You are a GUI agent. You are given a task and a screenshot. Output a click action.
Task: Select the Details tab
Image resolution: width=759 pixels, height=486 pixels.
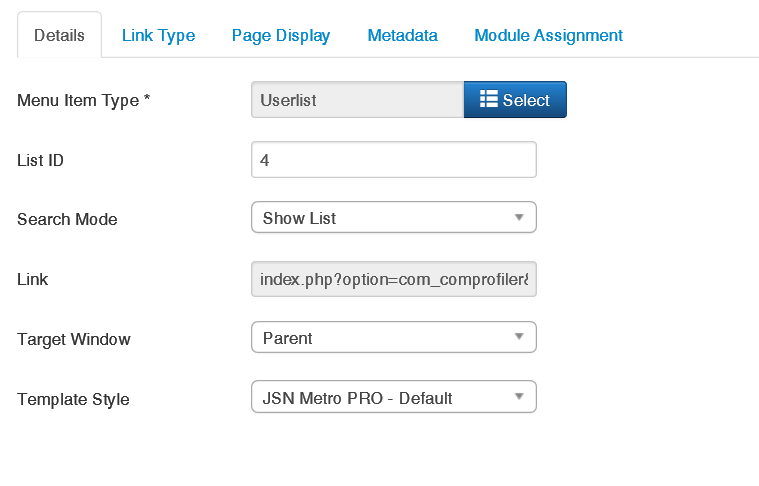(x=60, y=35)
